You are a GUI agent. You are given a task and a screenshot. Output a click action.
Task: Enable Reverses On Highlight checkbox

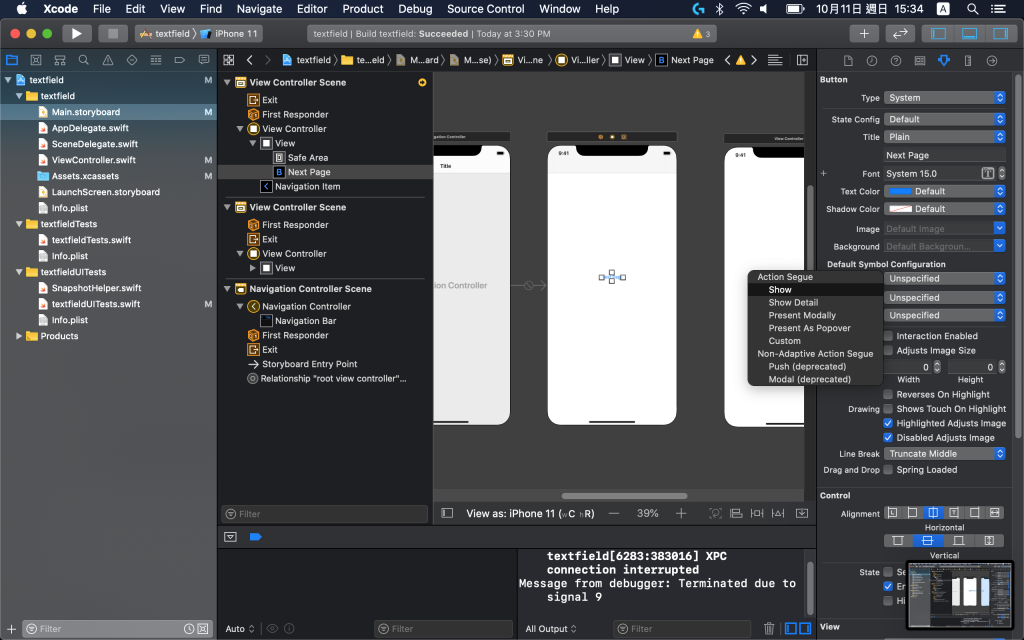(x=888, y=395)
